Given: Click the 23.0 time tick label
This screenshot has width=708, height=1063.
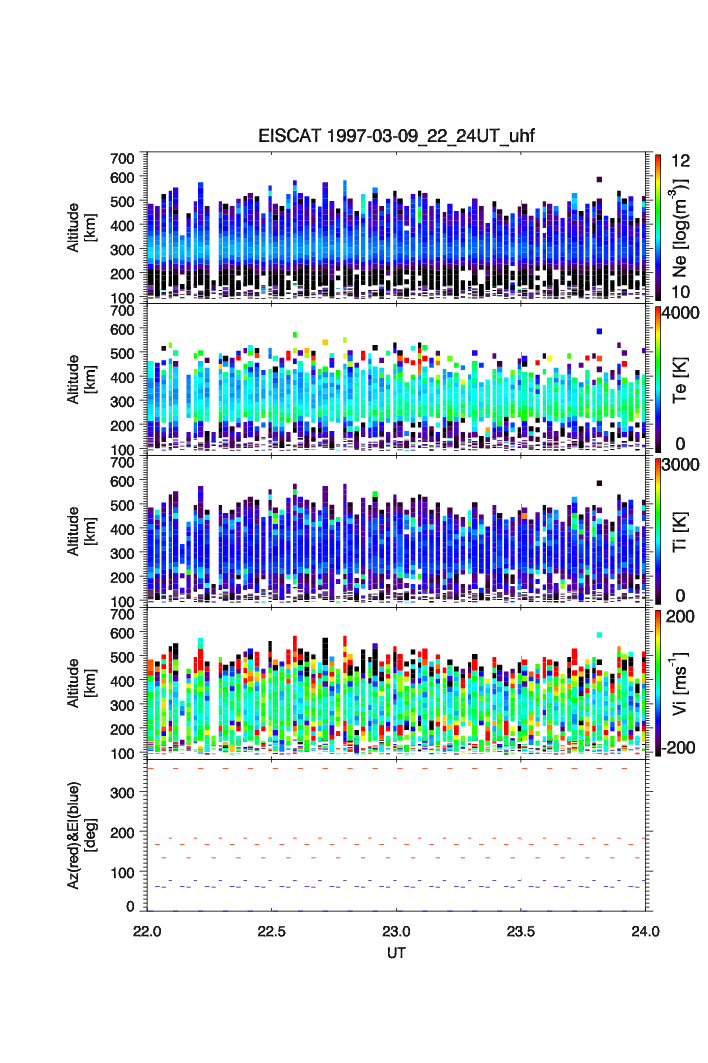Looking at the screenshot, I should tap(396, 931).
